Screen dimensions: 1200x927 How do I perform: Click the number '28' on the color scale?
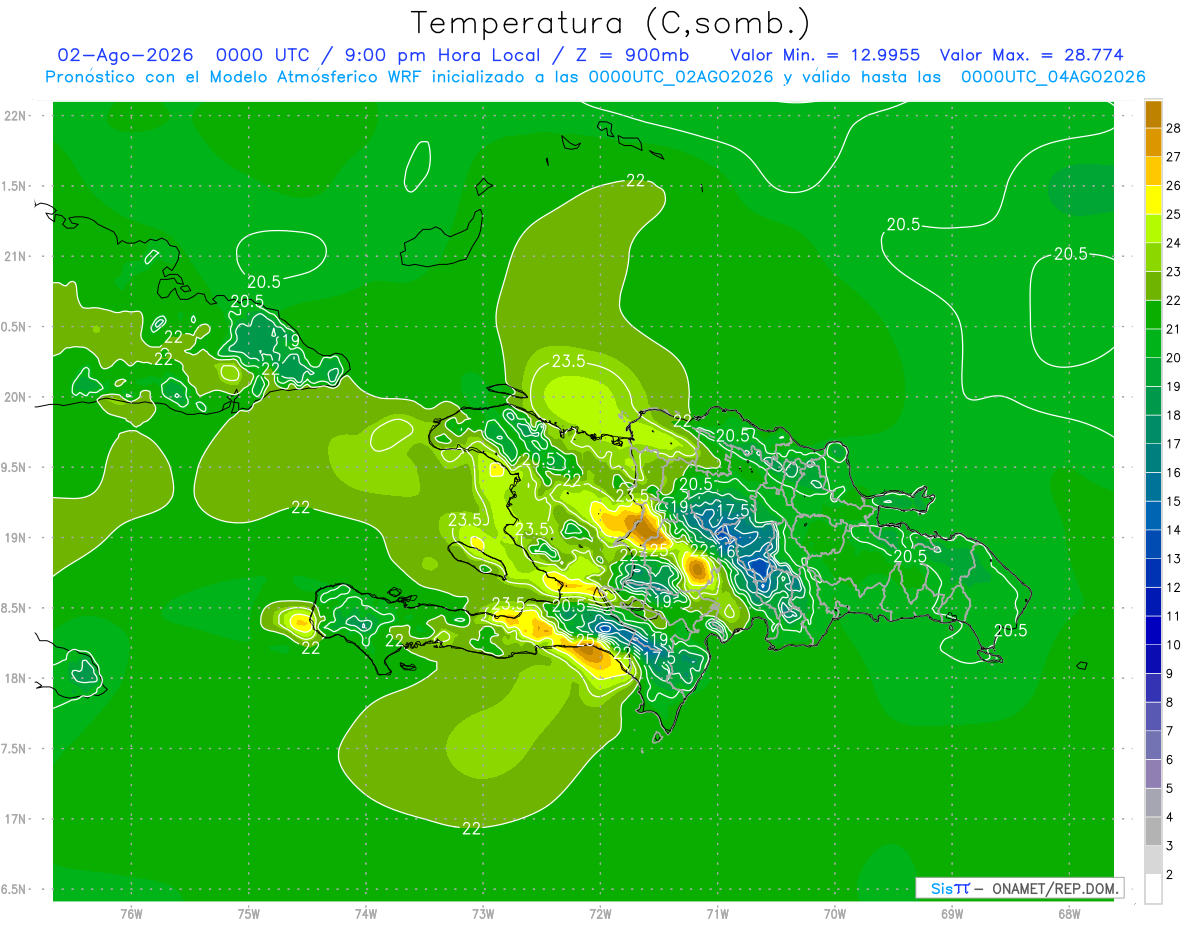[1174, 128]
